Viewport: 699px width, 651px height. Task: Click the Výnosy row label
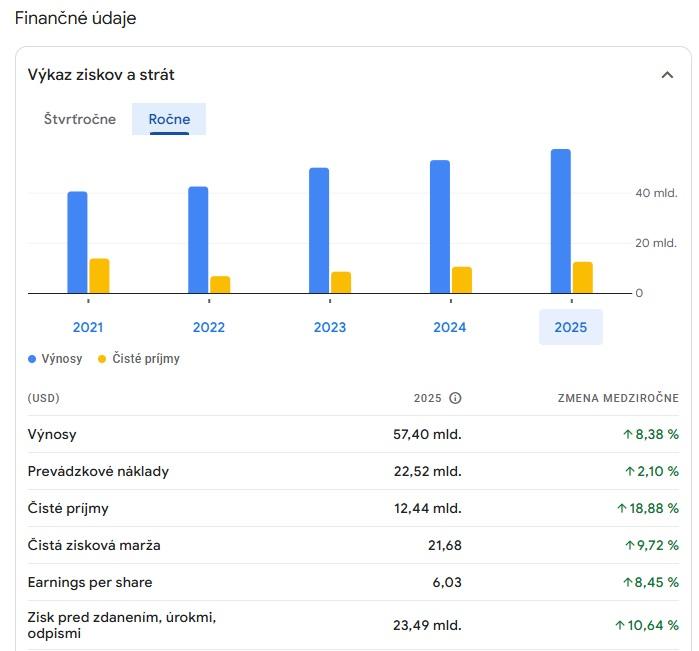52,435
